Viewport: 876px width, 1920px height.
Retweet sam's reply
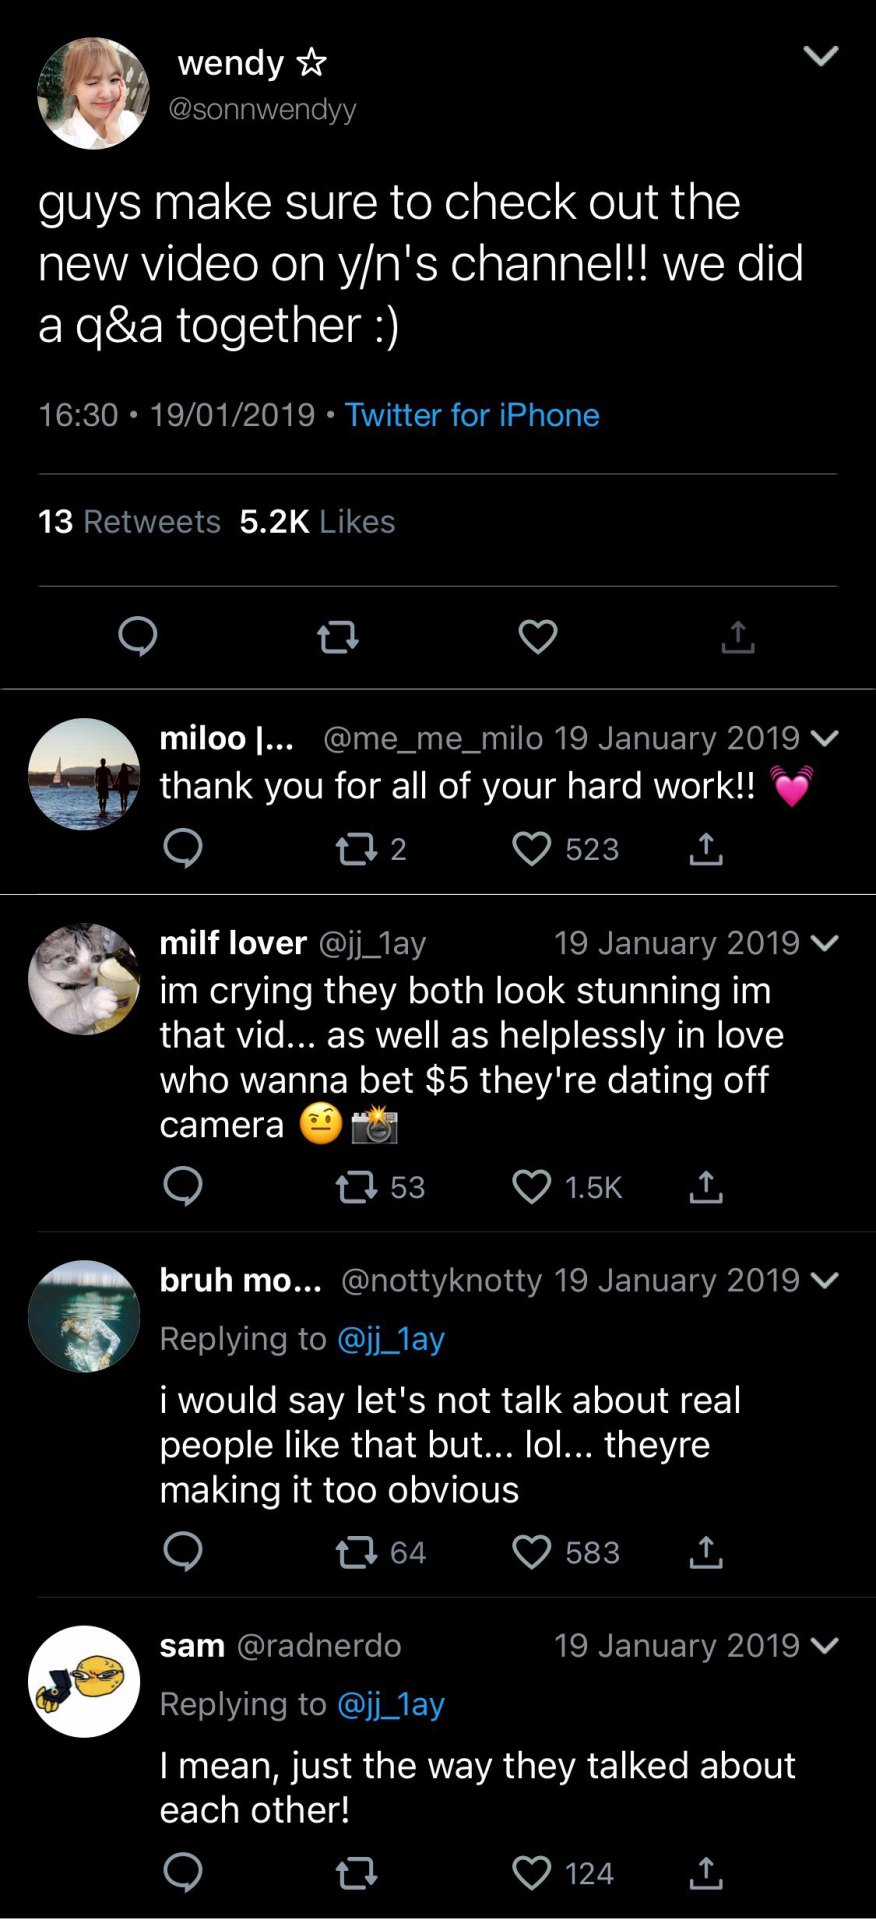(x=356, y=1873)
